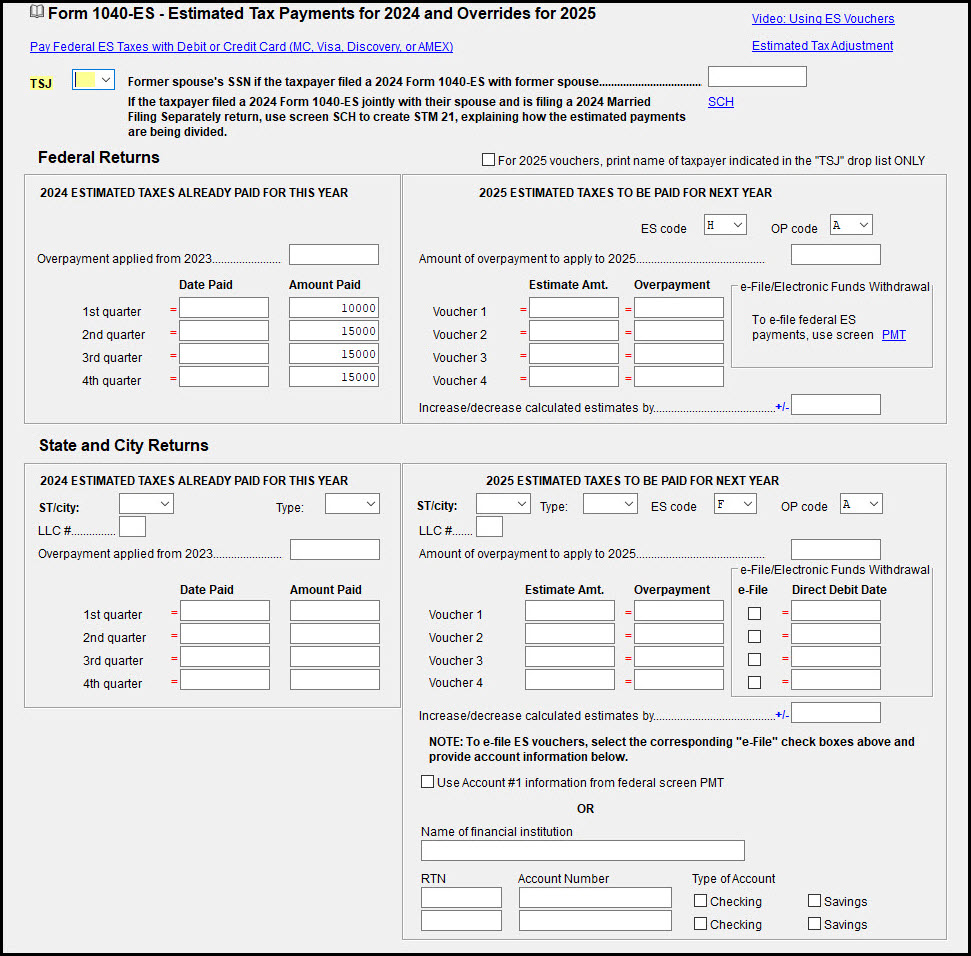Click Name of financial institution field

(x=583, y=851)
